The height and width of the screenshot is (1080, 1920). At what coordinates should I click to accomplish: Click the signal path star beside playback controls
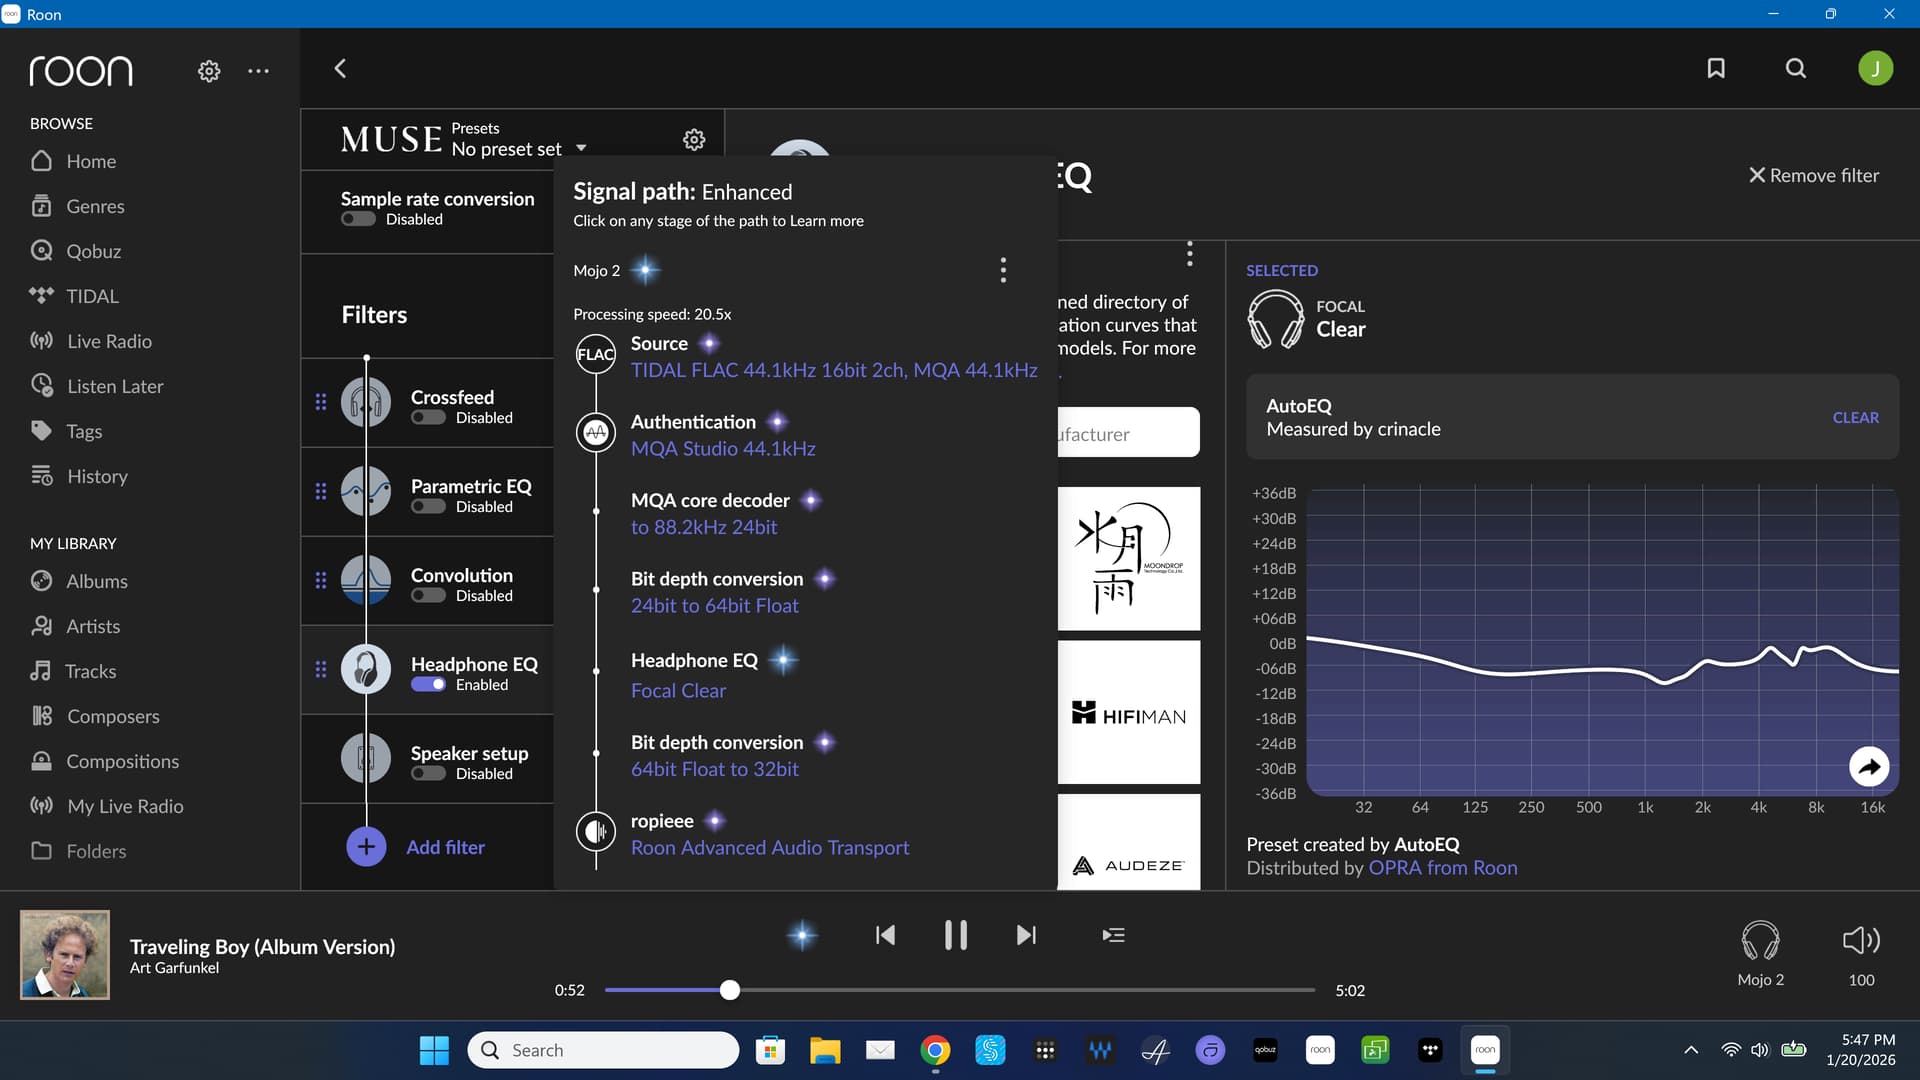(x=802, y=935)
